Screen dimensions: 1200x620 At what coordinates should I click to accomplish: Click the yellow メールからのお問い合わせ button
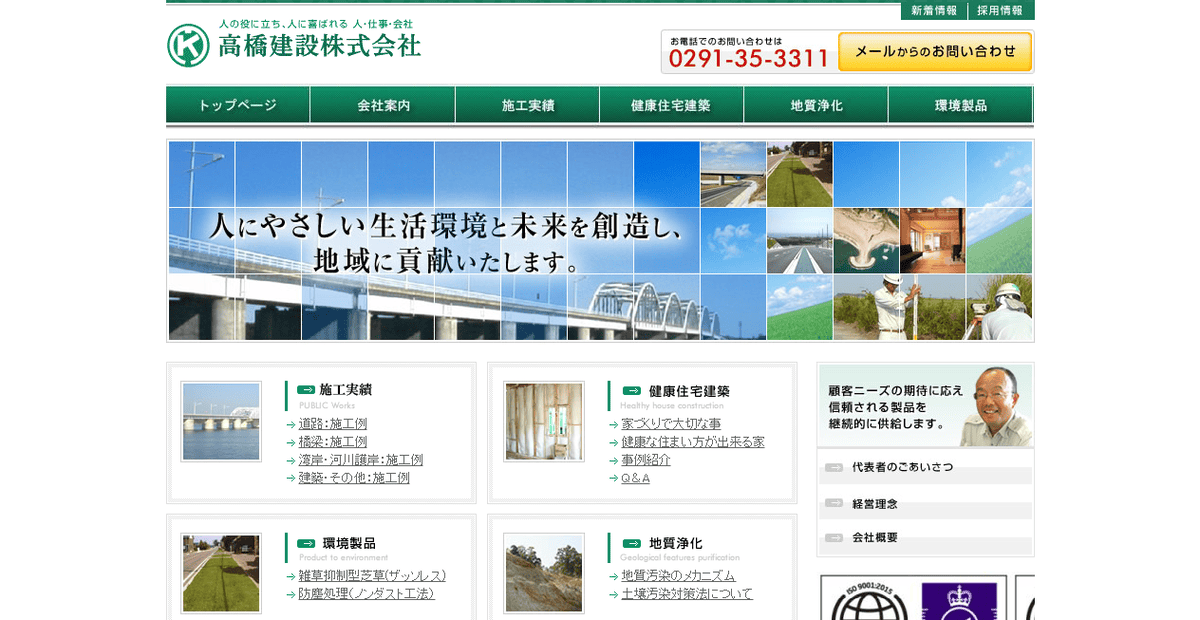click(935, 49)
